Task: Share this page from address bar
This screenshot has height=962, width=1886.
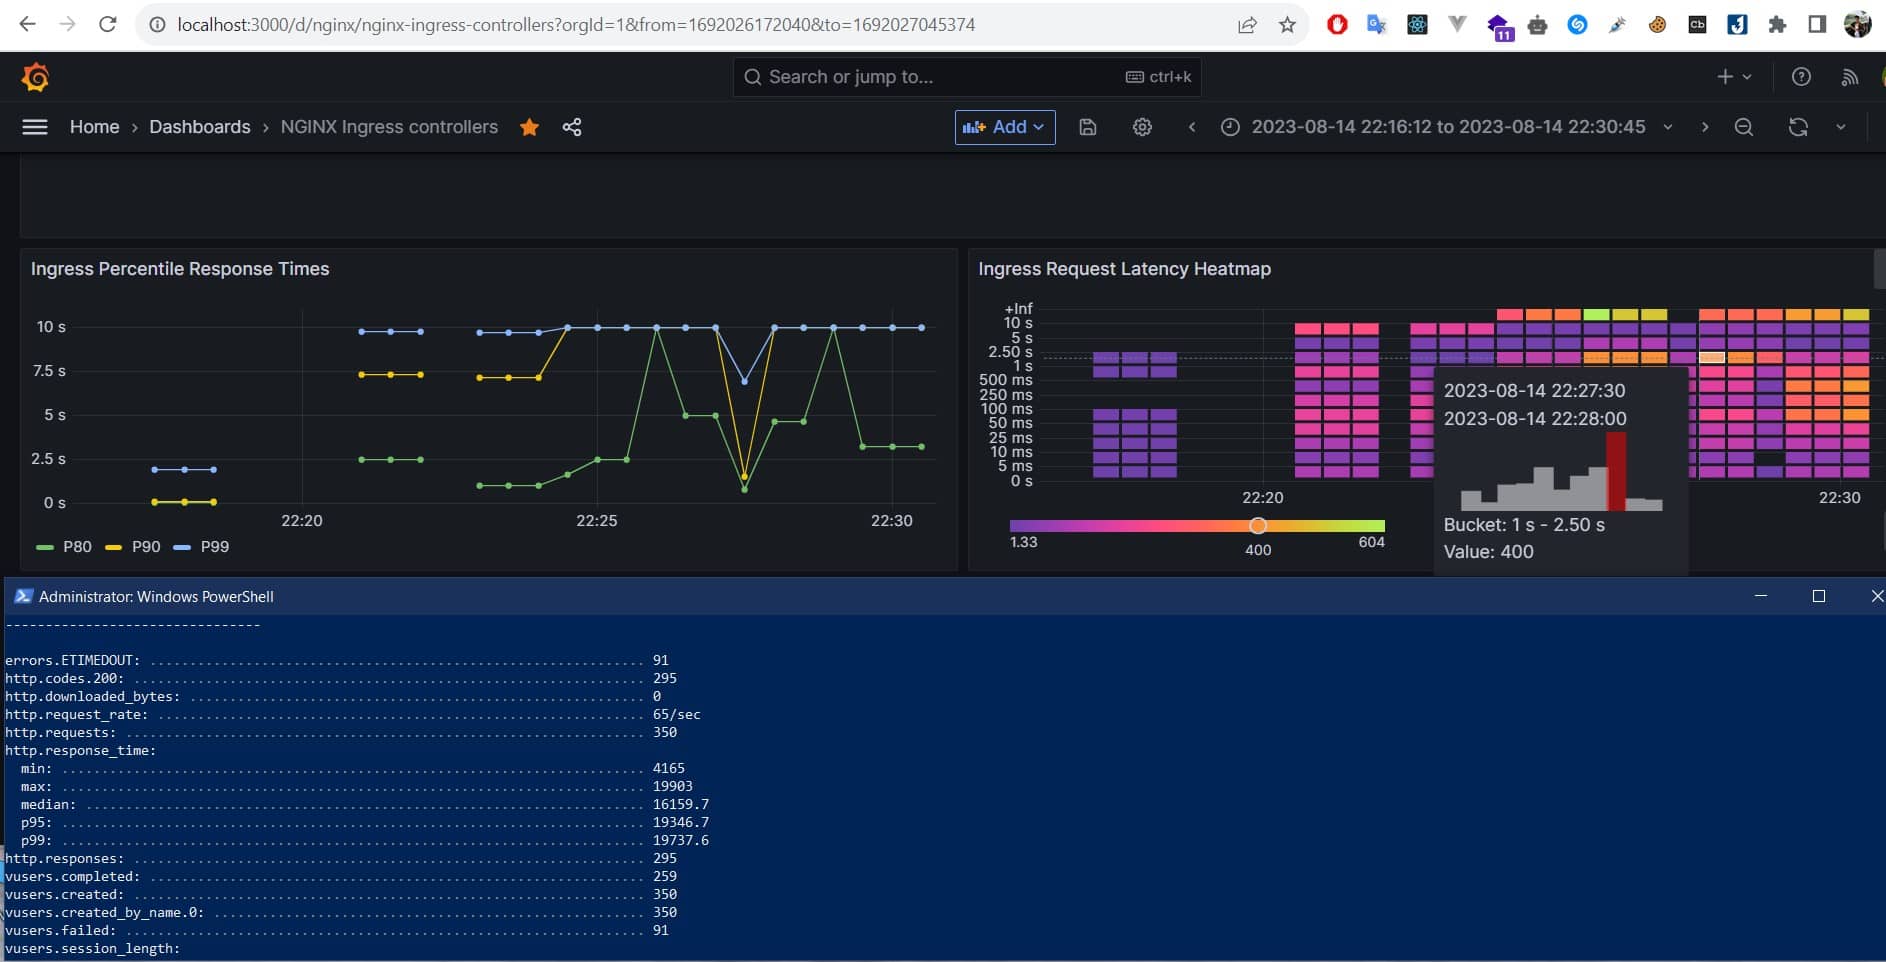Action: 1247,25
